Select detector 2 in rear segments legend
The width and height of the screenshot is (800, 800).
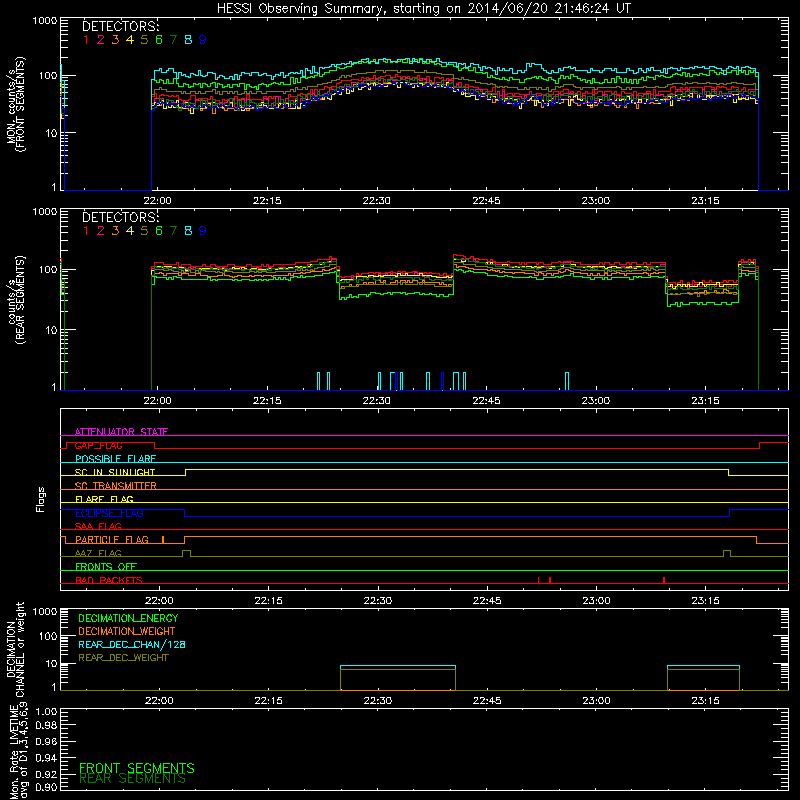tap(101, 231)
